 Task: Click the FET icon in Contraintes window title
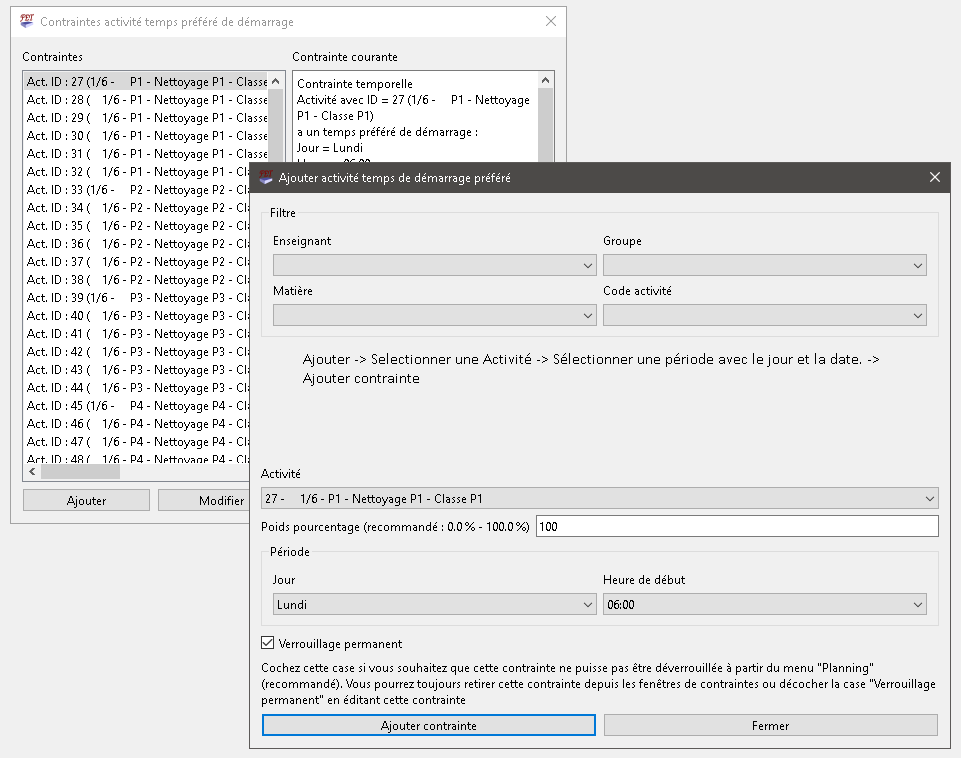click(x=27, y=21)
